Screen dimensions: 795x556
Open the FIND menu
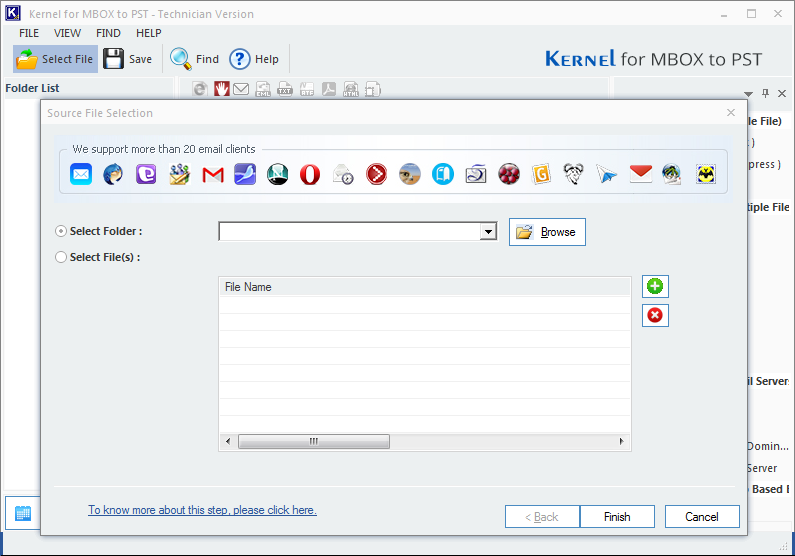[x=109, y=33]
